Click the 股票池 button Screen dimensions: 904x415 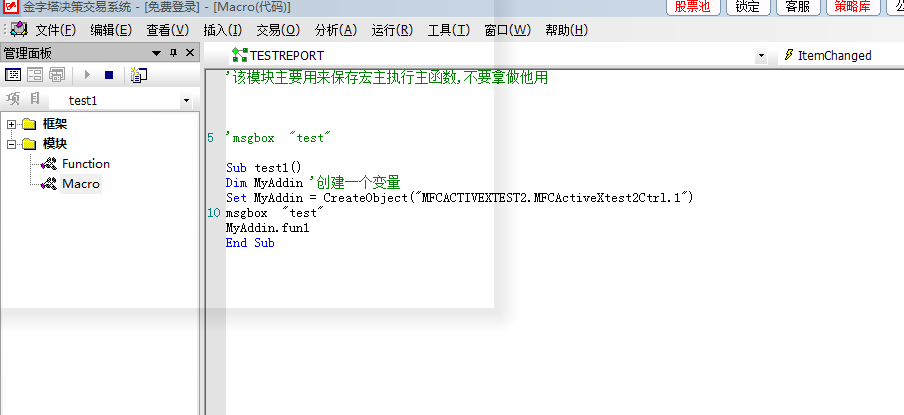[694, 7]
